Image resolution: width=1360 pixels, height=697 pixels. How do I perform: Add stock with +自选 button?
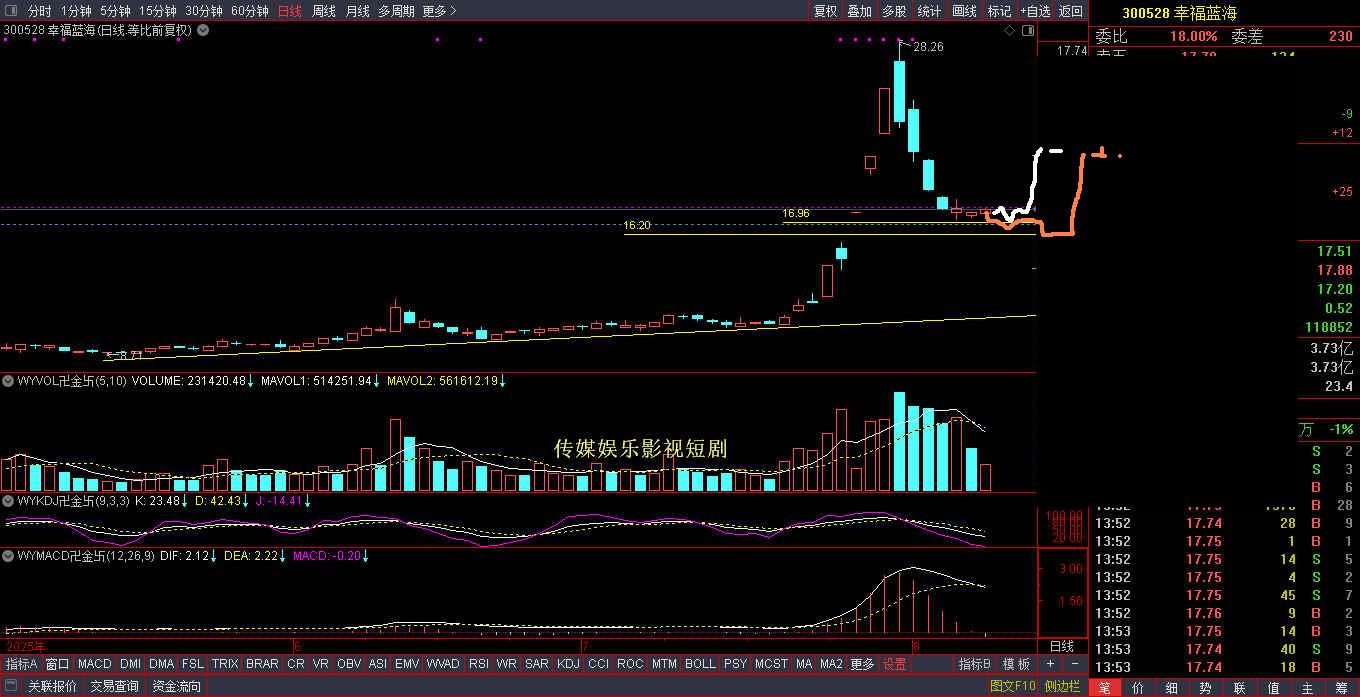[x=1035, y=11]
